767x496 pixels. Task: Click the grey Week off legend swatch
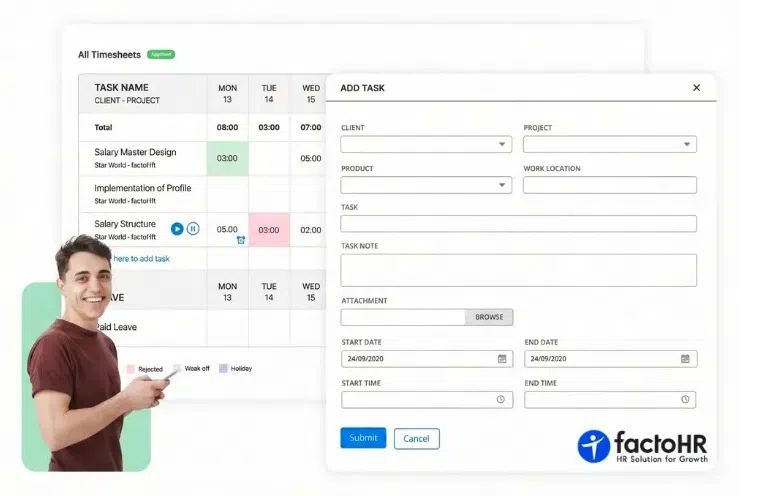point(177,368)
